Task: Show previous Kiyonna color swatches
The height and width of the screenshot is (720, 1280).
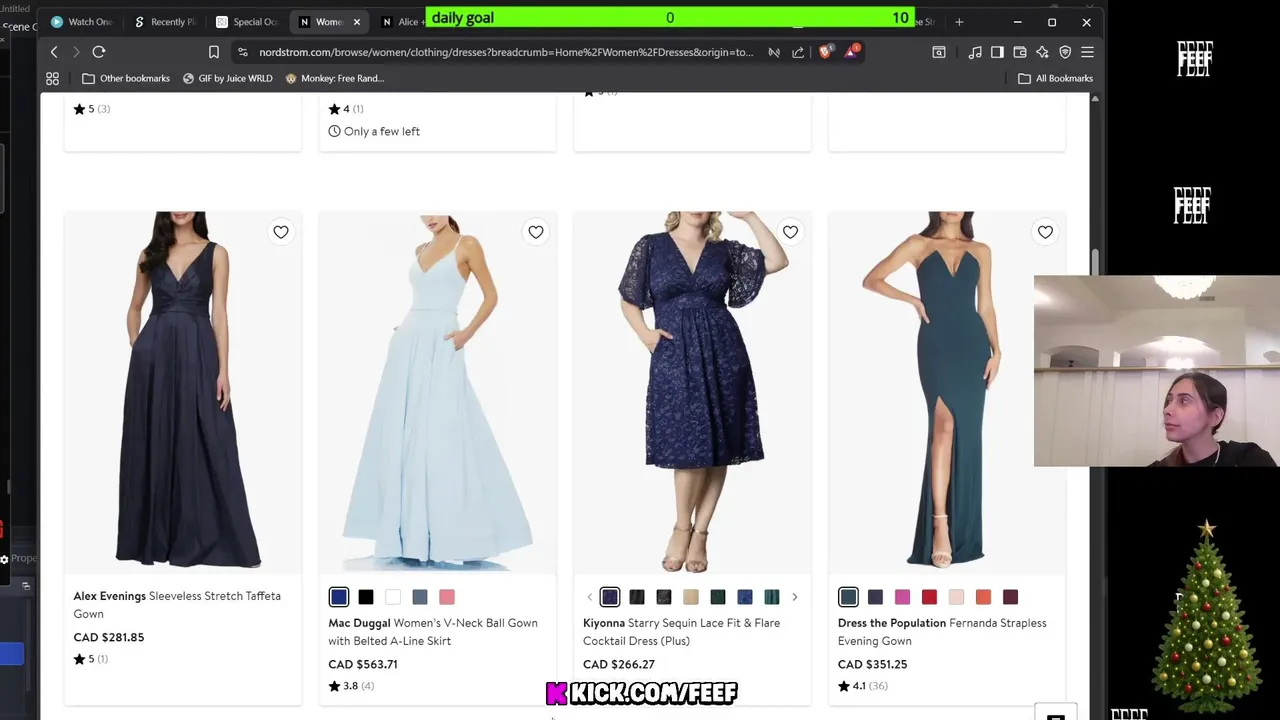Action: pos(589,597)
